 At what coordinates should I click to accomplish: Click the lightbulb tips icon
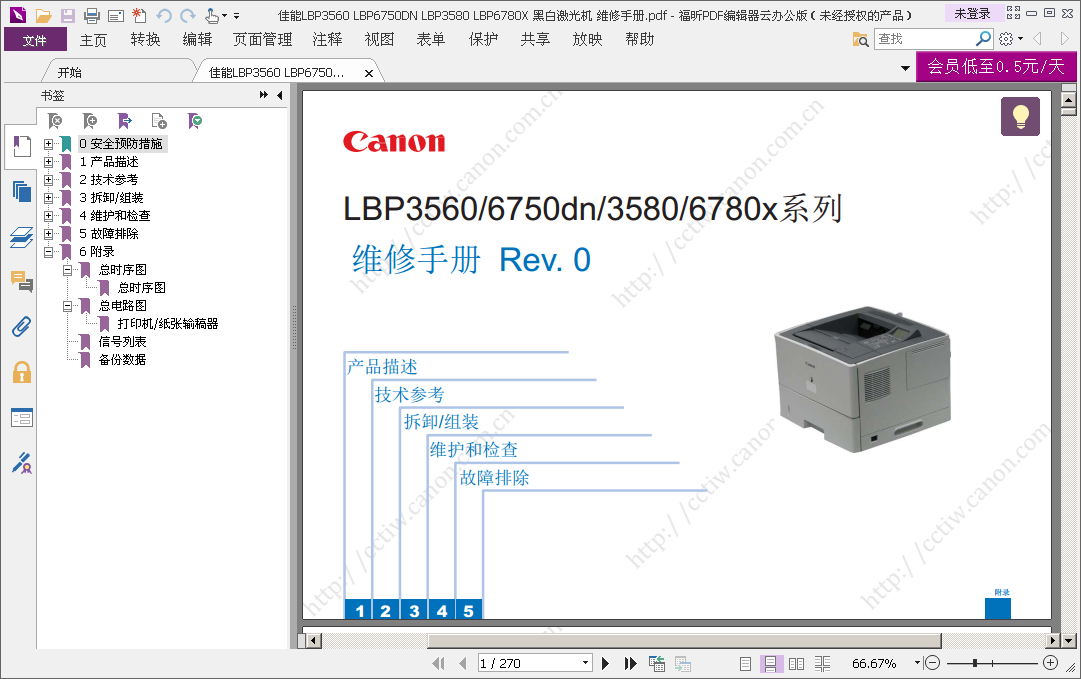(x=1020, y=116)
